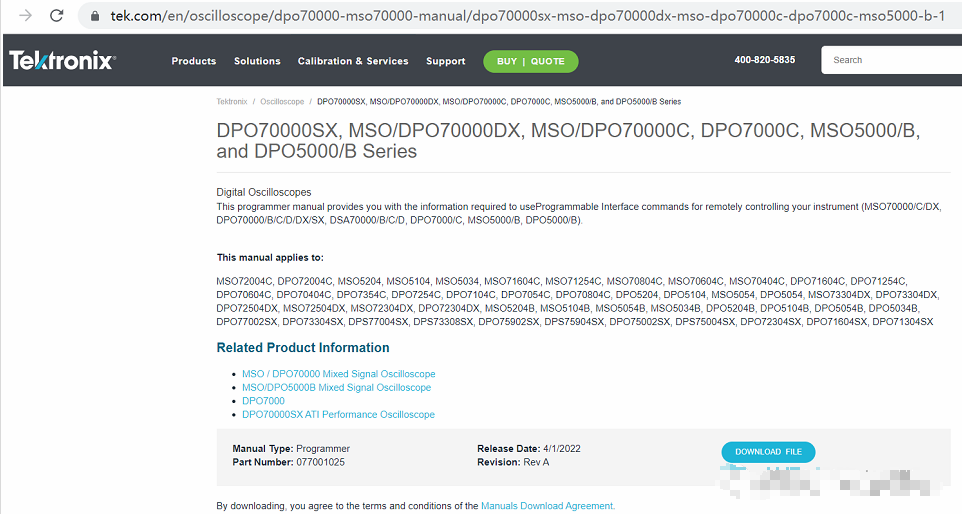Click Manual Type: Programmer text
Viewport: 962px width, 514px height.
point(291,449)
